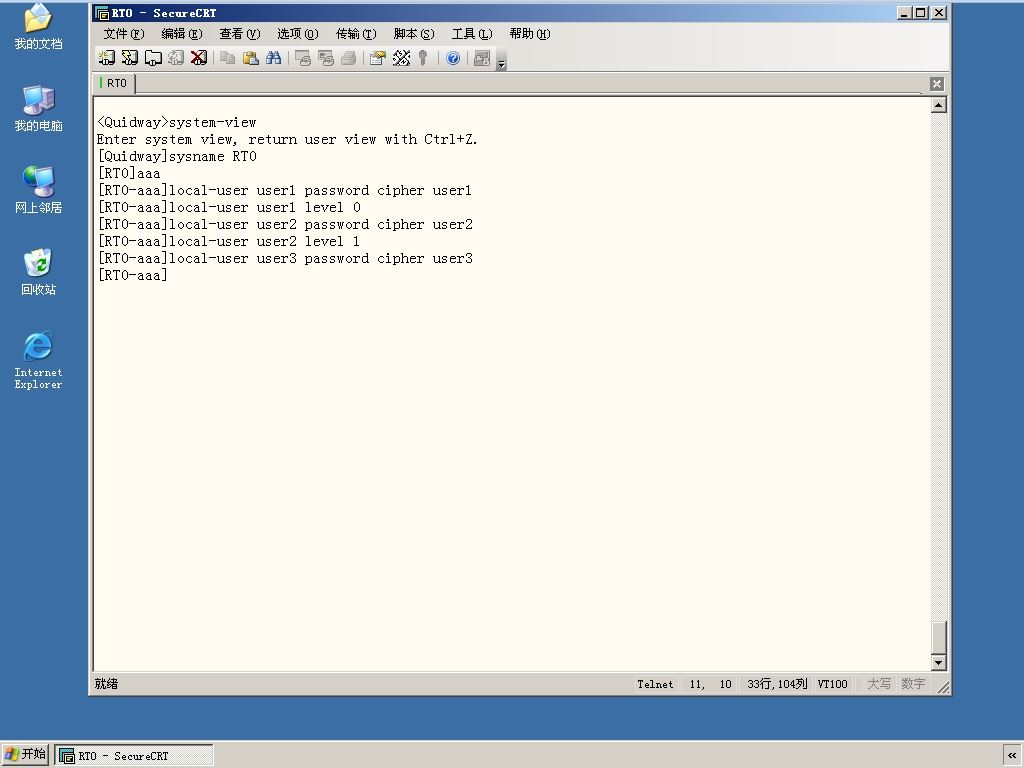Click RT0 - SecureCRT taskbar button

[x=134, y=756]
